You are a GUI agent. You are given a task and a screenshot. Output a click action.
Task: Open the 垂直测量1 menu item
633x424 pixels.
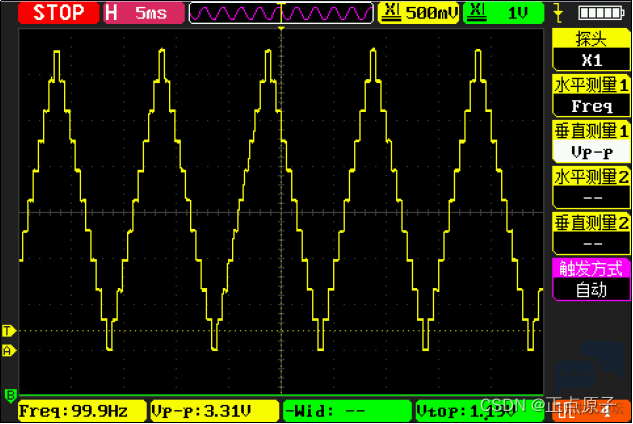click(591, 131)
